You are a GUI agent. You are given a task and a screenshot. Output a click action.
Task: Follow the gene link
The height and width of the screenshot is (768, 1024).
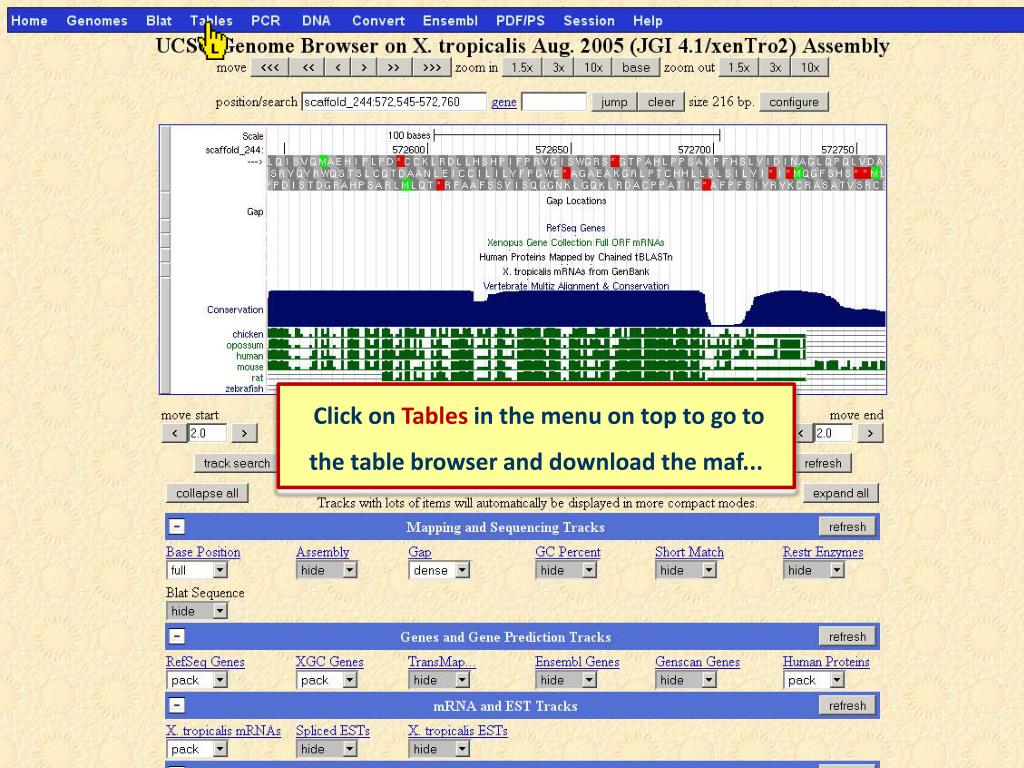tap(504, 102)
